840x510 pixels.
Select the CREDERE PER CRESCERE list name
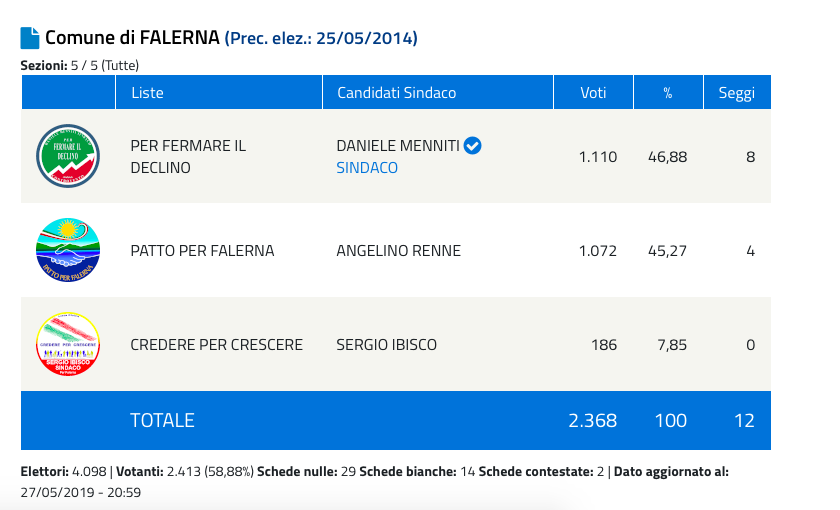point(216,345)
